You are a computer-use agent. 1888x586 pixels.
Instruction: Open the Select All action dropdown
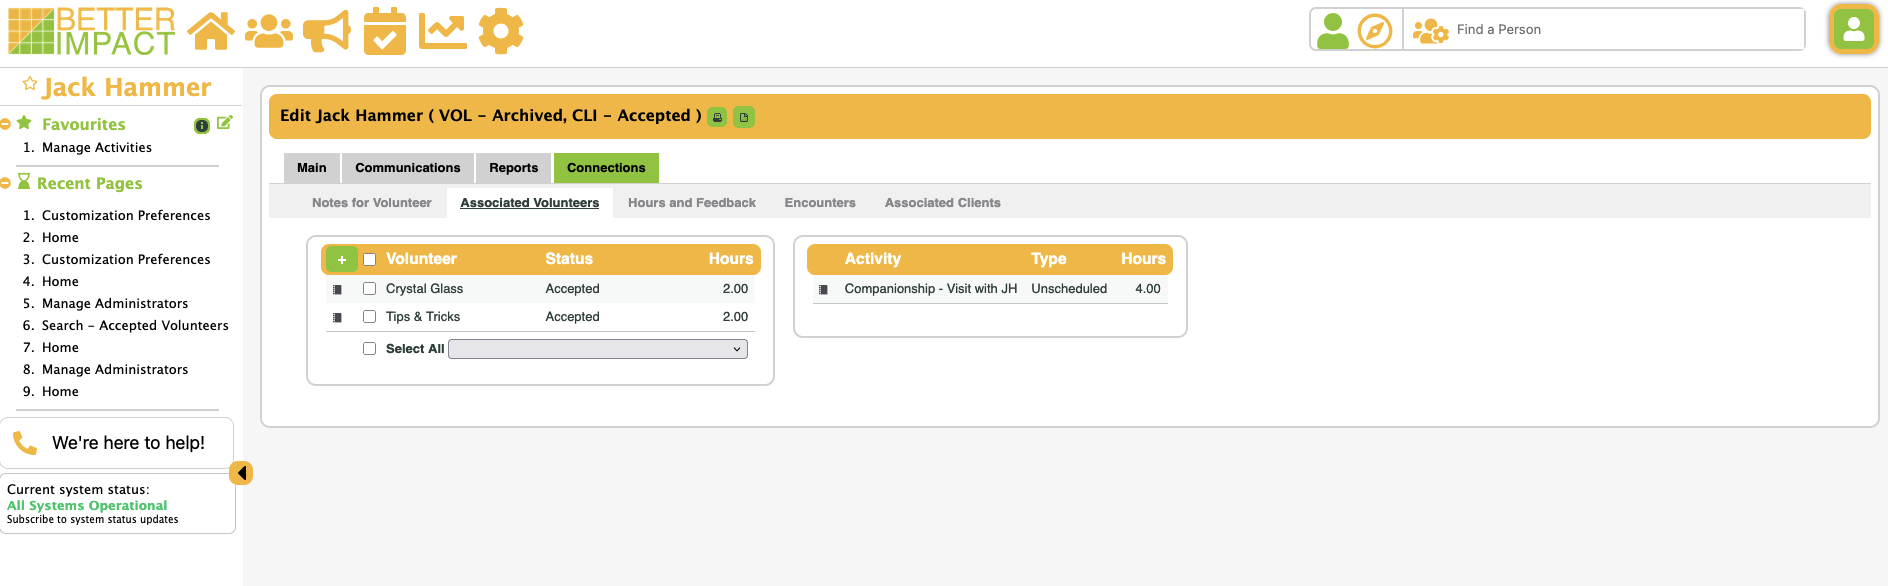(597, 349)
